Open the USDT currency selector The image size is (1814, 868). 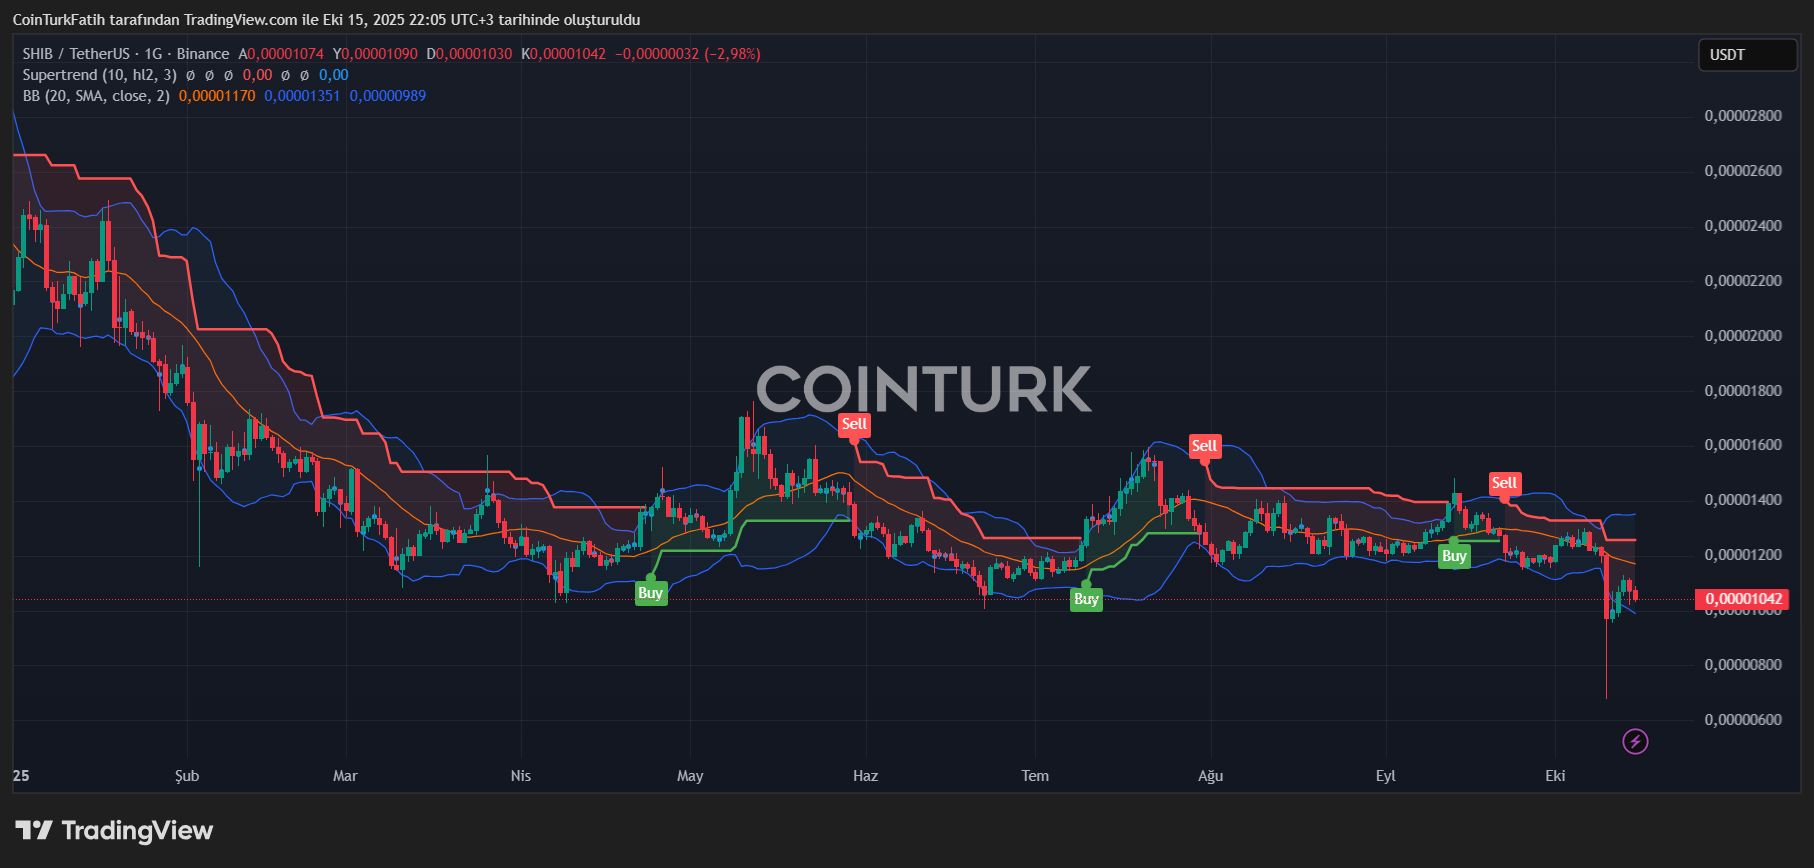point(1747,55)
